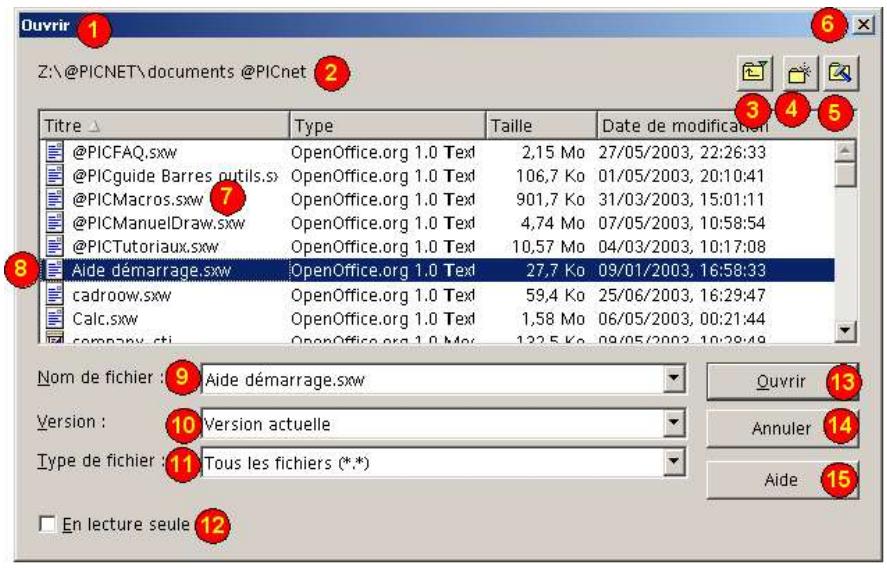The image size is (887, 568).
Task: Click date 04/03/2003, 10:17:08
Action: (x=682, y=247)
